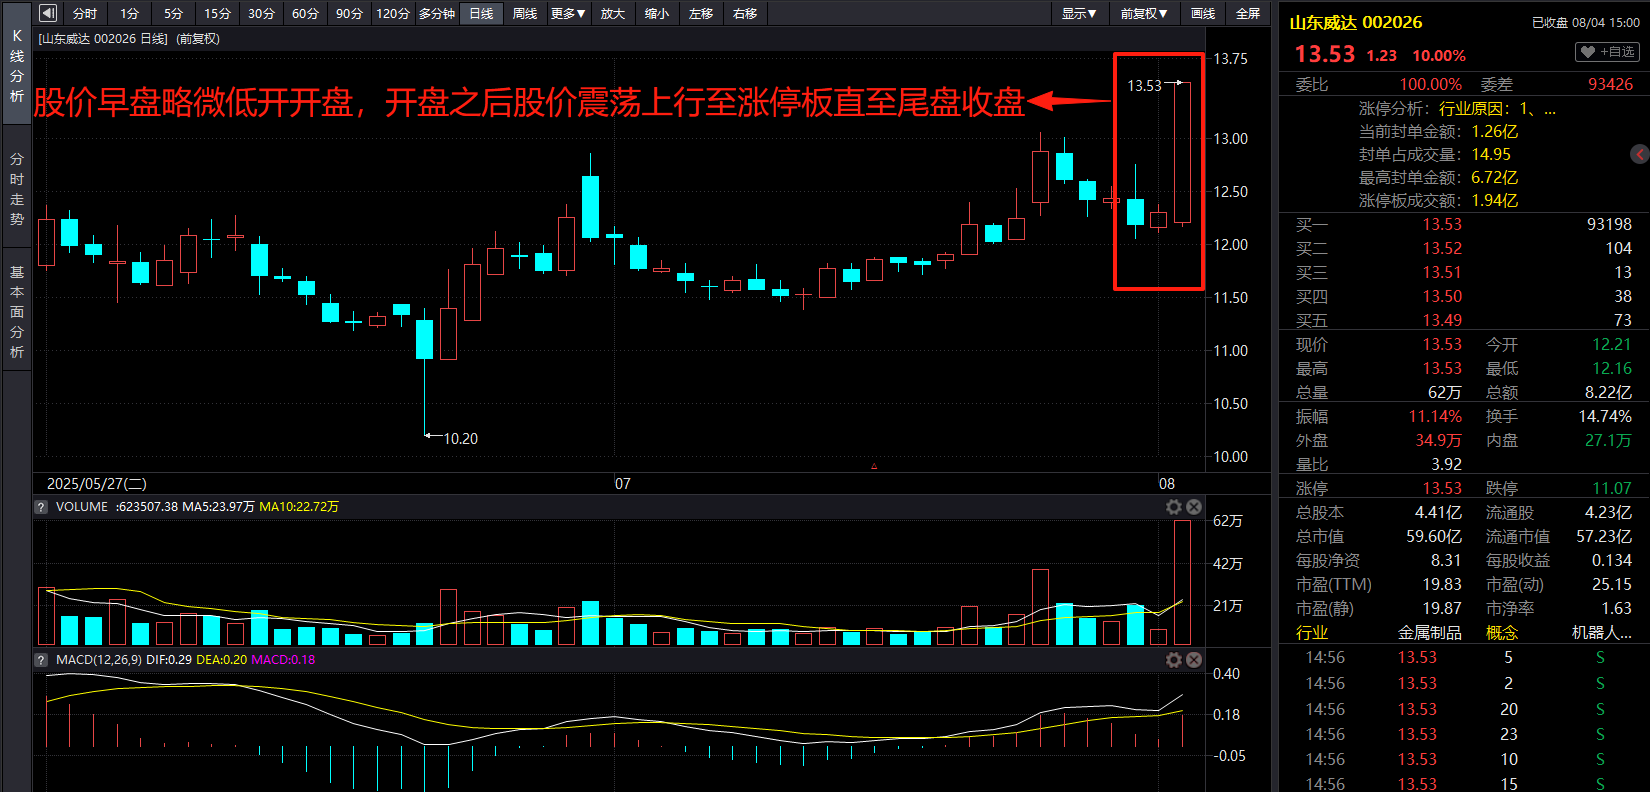
Task: Click the collapse-left icon in the chart toolbar
Action: point(48,13)
